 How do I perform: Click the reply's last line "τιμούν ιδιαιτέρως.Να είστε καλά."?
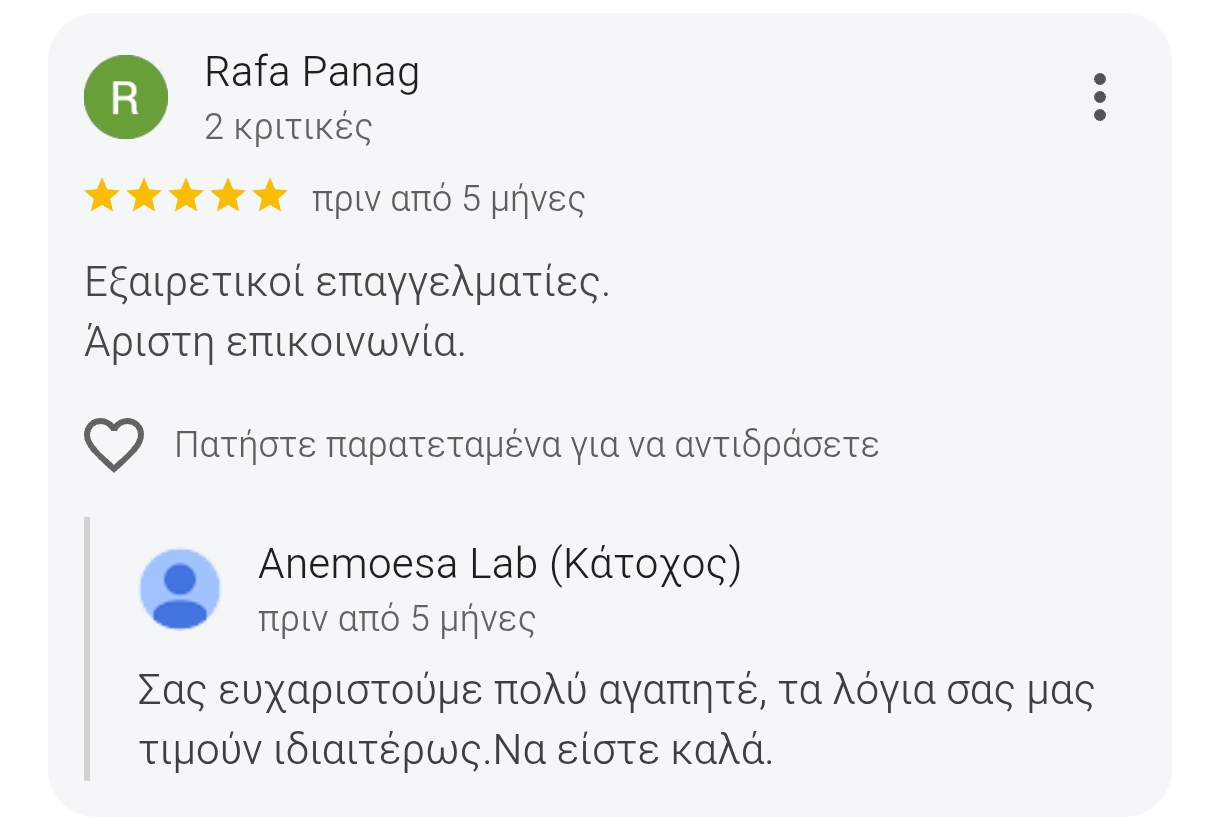pyautogui.click(x=456, y=751)
